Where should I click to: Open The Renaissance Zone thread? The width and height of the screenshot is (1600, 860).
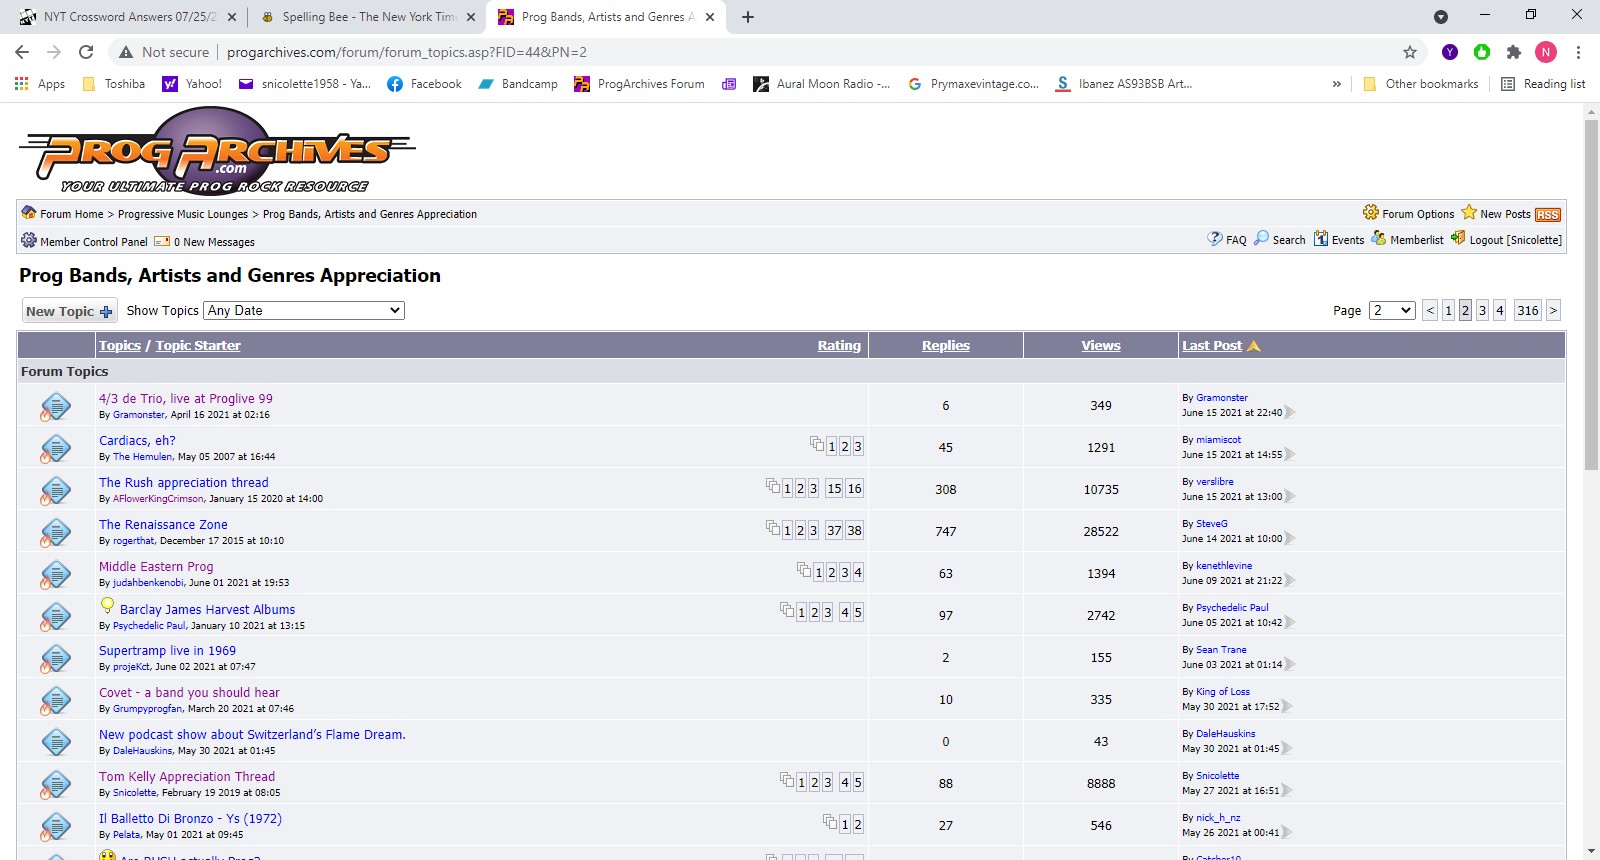pyautogui.click(x=163, y=524)
